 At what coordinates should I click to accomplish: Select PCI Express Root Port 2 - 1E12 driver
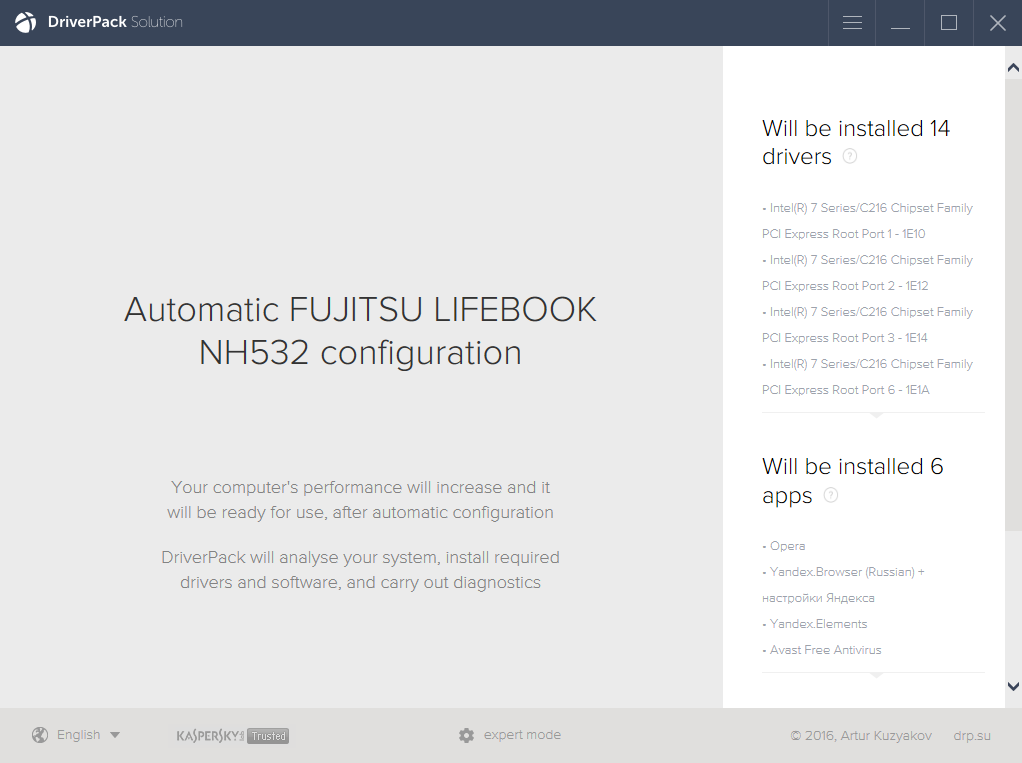click(868, 273)
